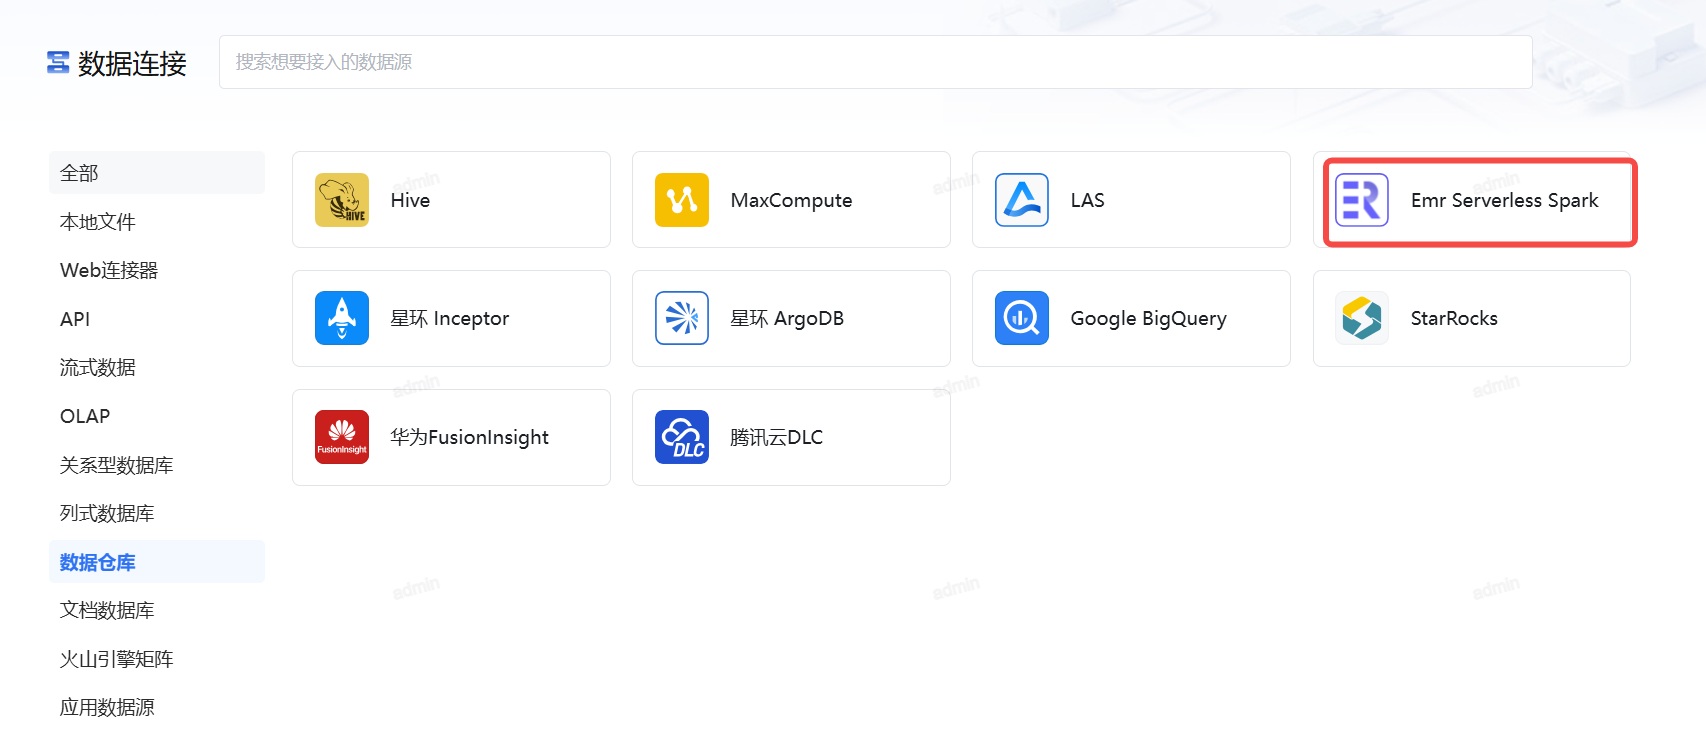1706x734 pixels.
Task: Click the 腾讯云DLC cloud icon
Action: 682,437
